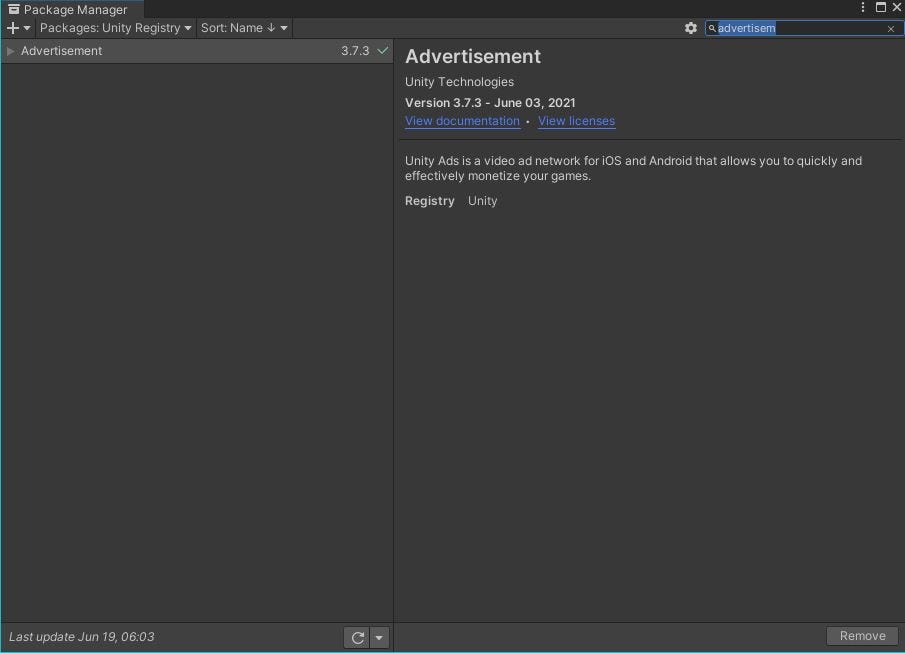Open the View licenses link

pos(577,121)
